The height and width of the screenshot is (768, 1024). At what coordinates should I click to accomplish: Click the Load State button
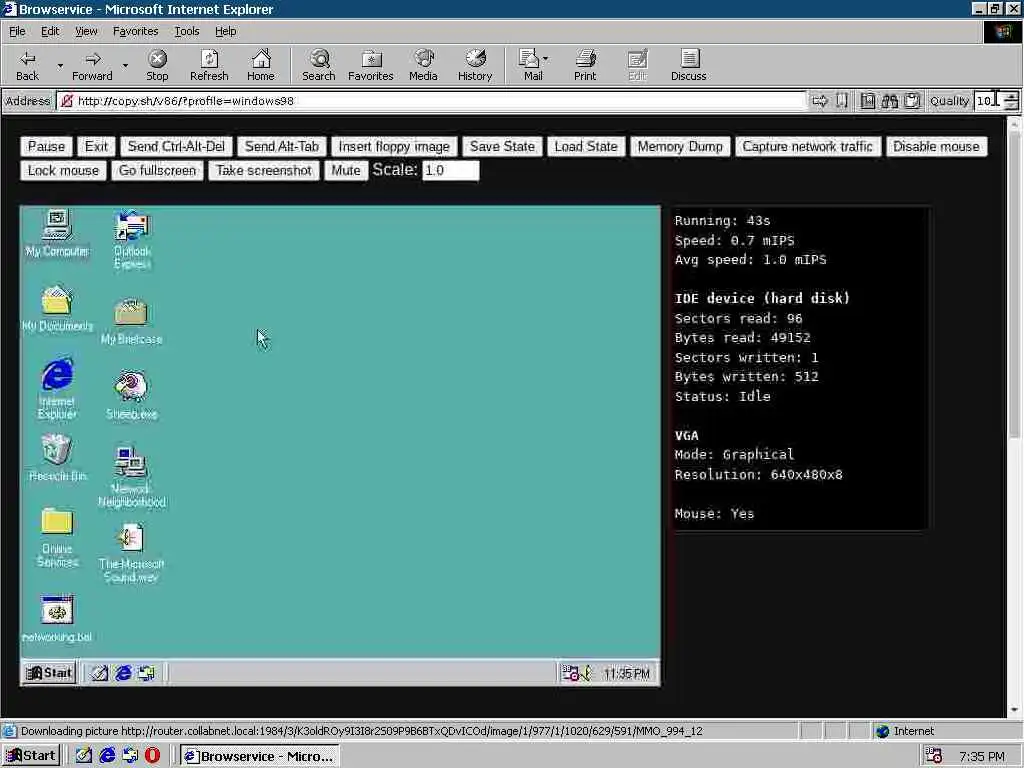pos(586,146)
